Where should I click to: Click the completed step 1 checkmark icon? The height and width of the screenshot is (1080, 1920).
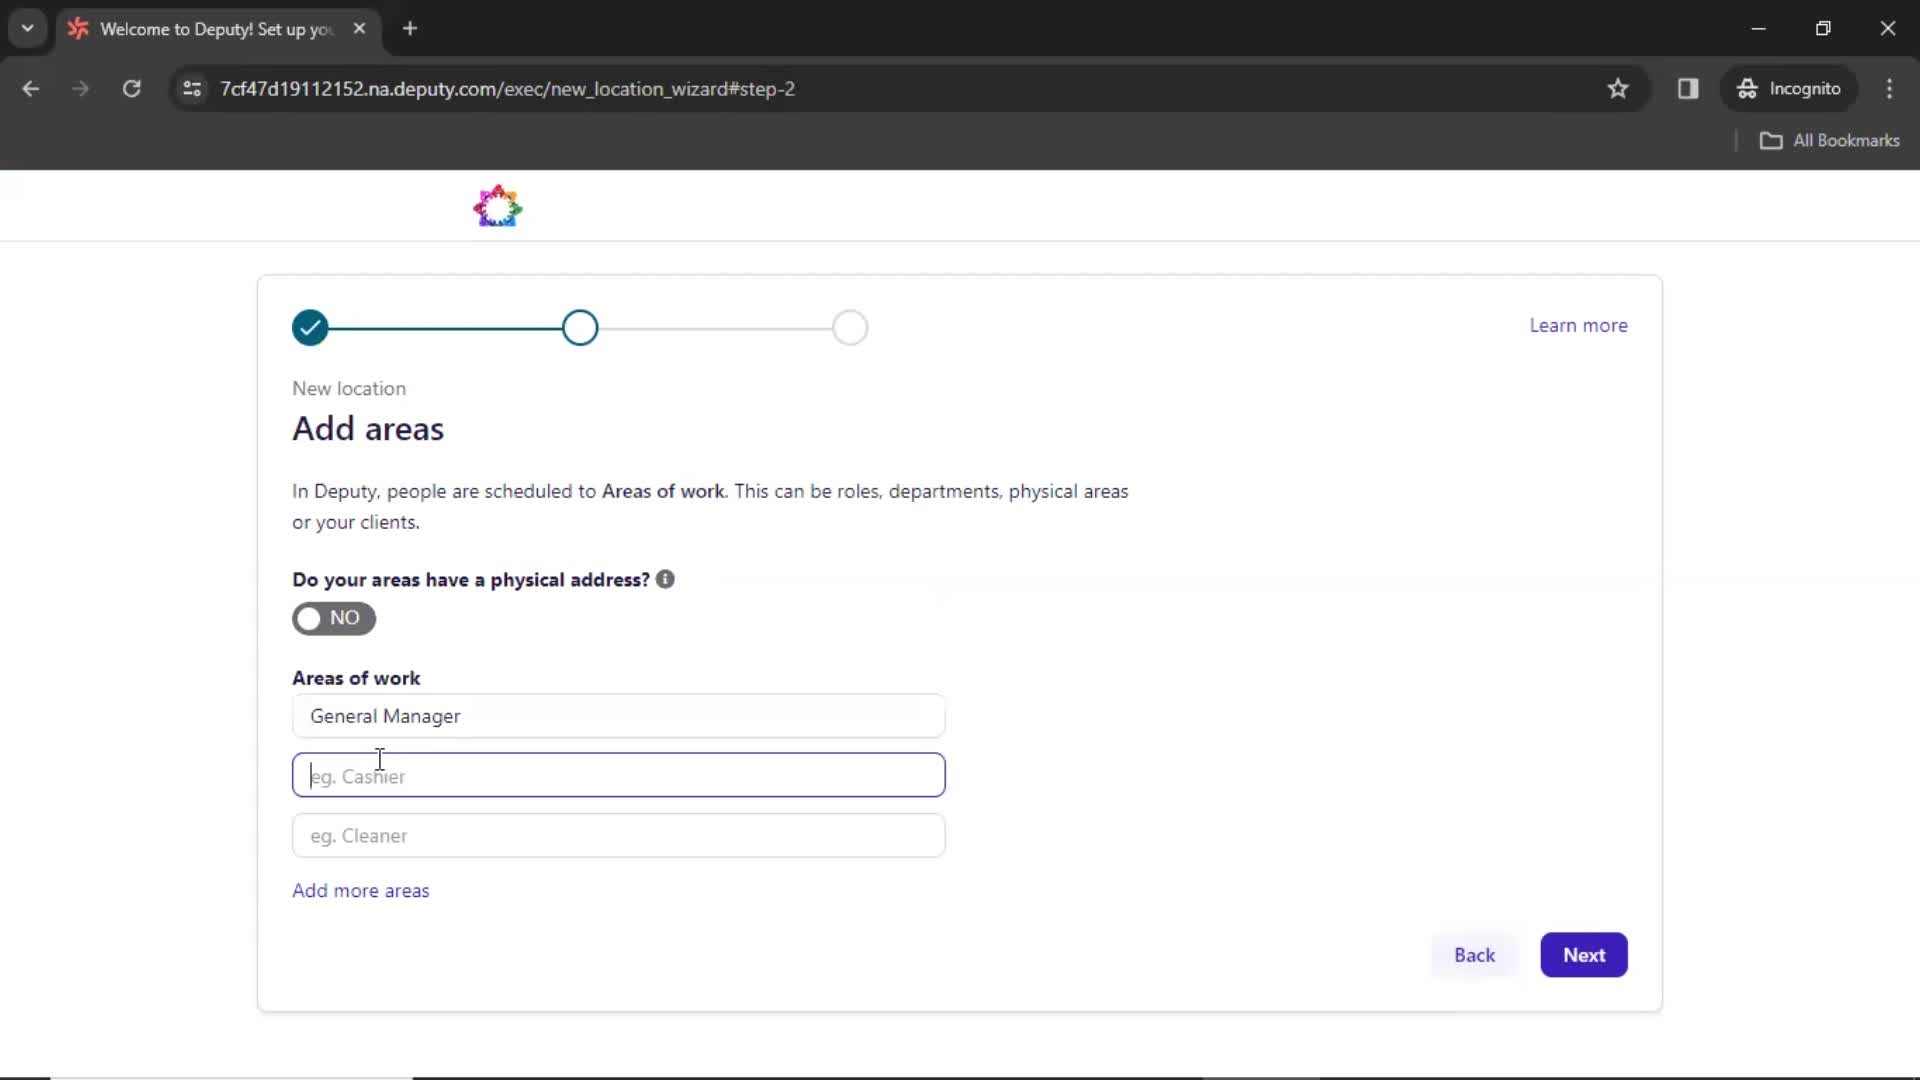click(x=310, y=327)
